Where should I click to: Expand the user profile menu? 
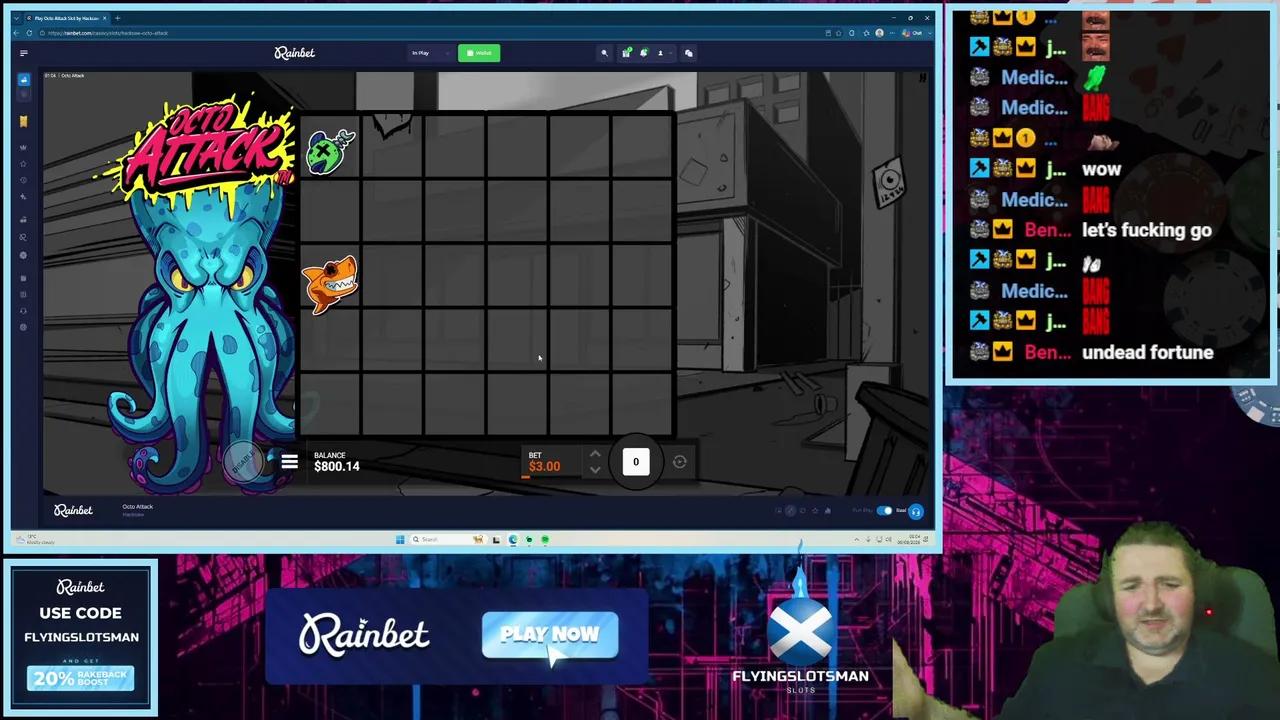click(664, 53)
